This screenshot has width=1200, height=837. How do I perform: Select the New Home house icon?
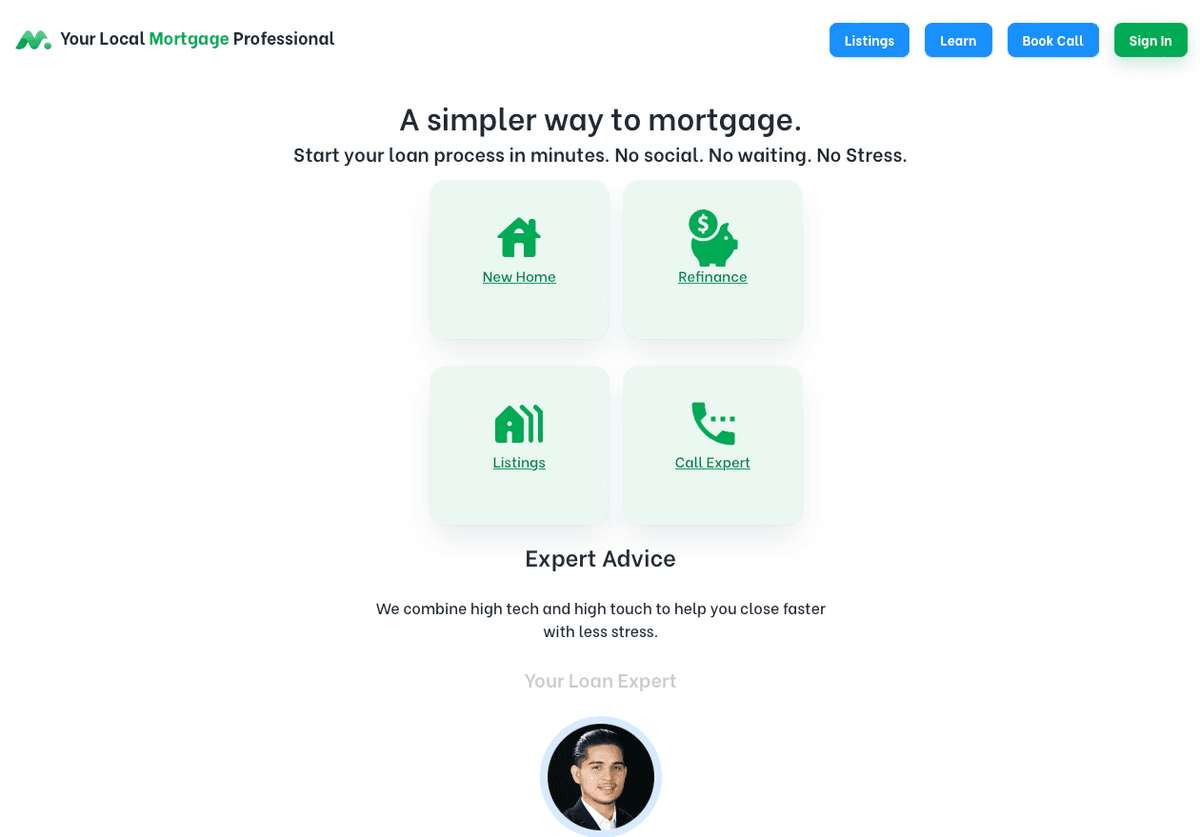tap(519, 238)
